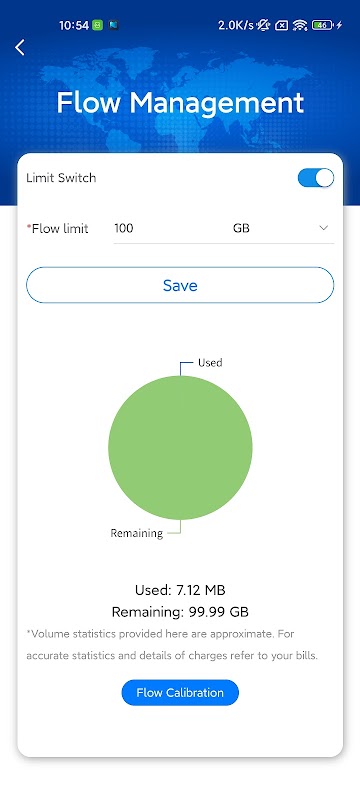Screen dimensions: 360x800
Task: Tap the Remaining: 99.99 GB text
Action: (180, 612)
